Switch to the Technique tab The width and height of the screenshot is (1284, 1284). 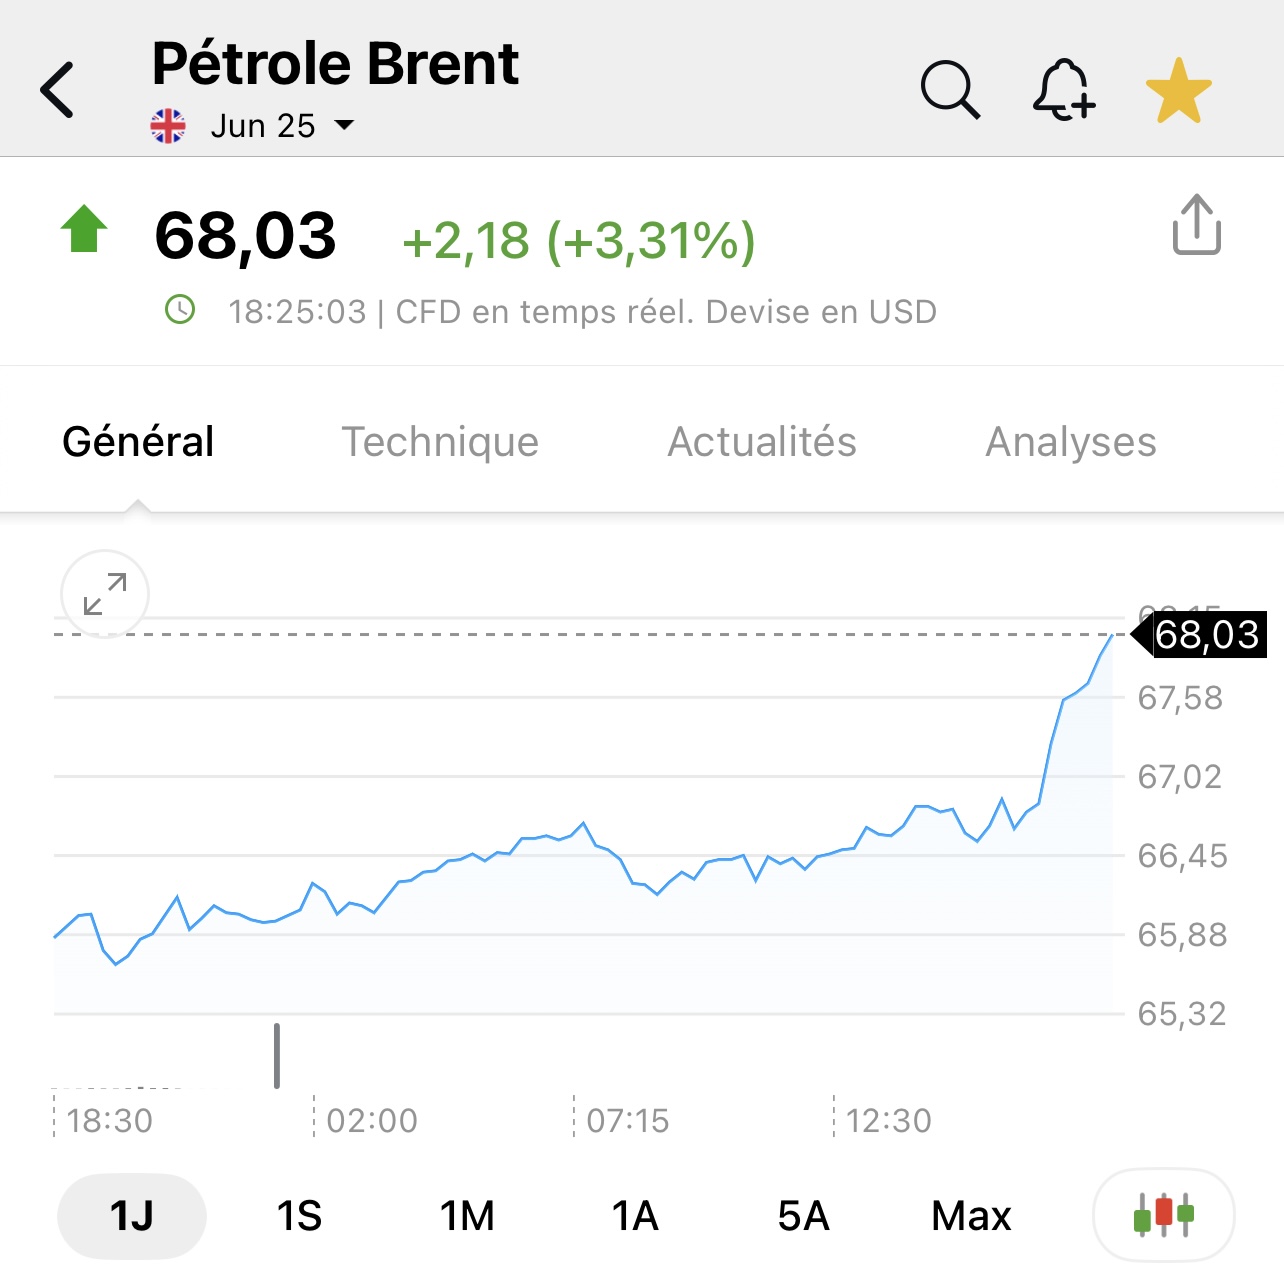(x=440, y=442)
